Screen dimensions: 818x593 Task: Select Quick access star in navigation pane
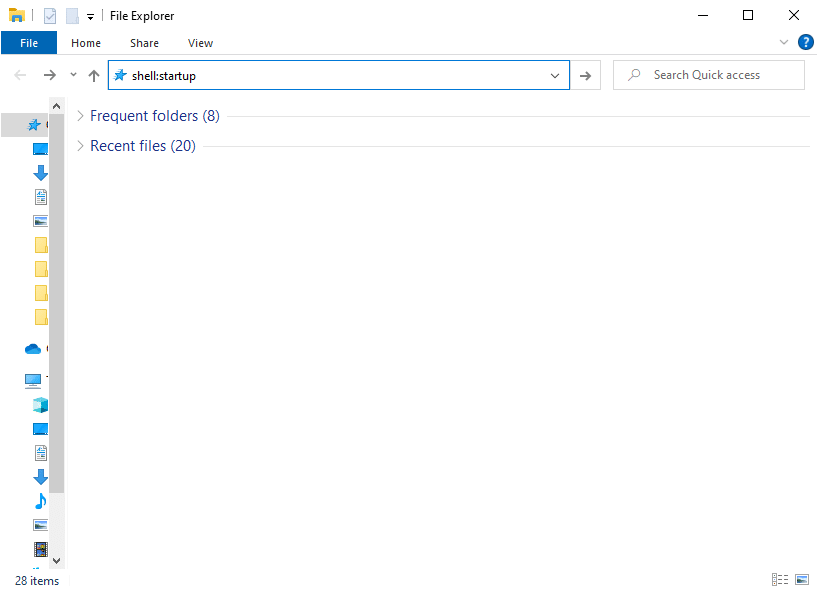[33, 125]
